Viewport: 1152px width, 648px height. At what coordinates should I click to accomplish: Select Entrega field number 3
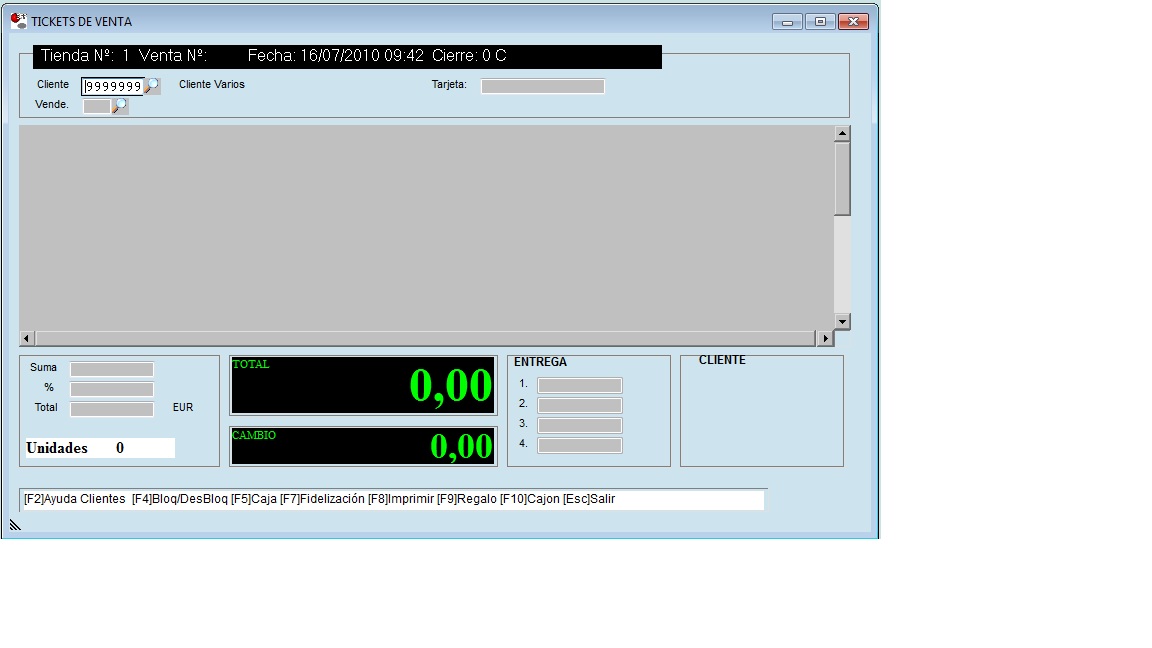click(x=579, y=425)
